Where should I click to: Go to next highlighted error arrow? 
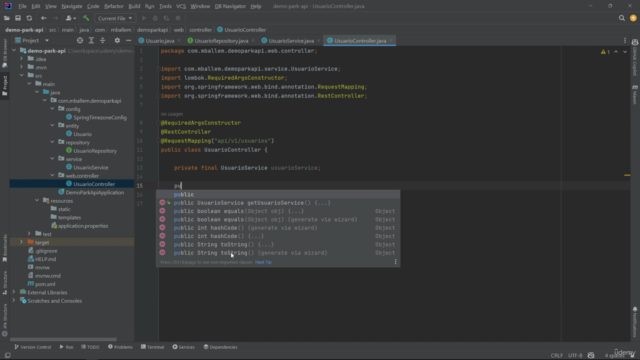click(x=625, y=52)
